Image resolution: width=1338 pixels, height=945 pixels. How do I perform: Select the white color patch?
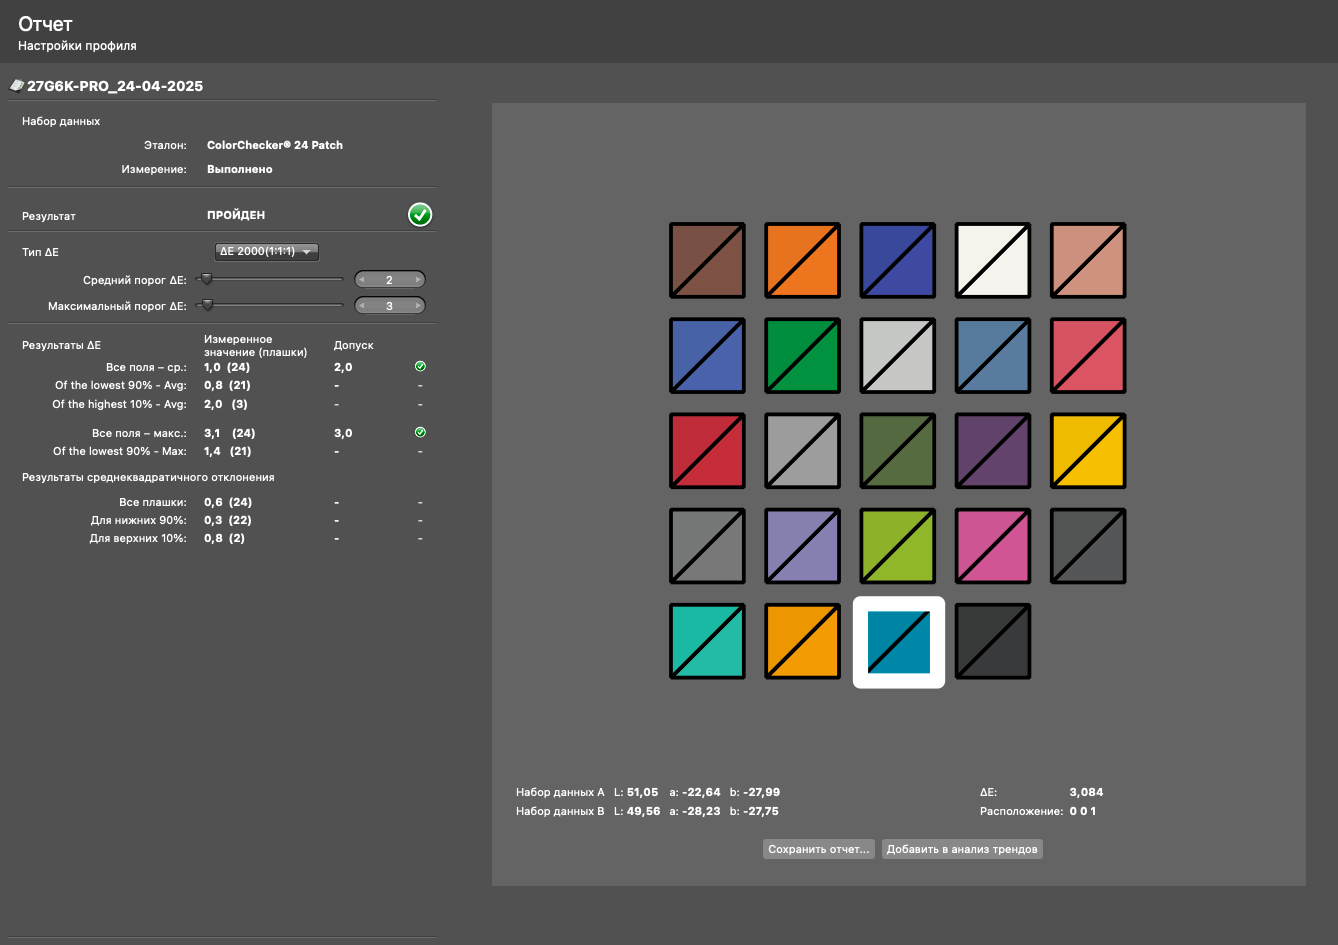coord(993,260)
